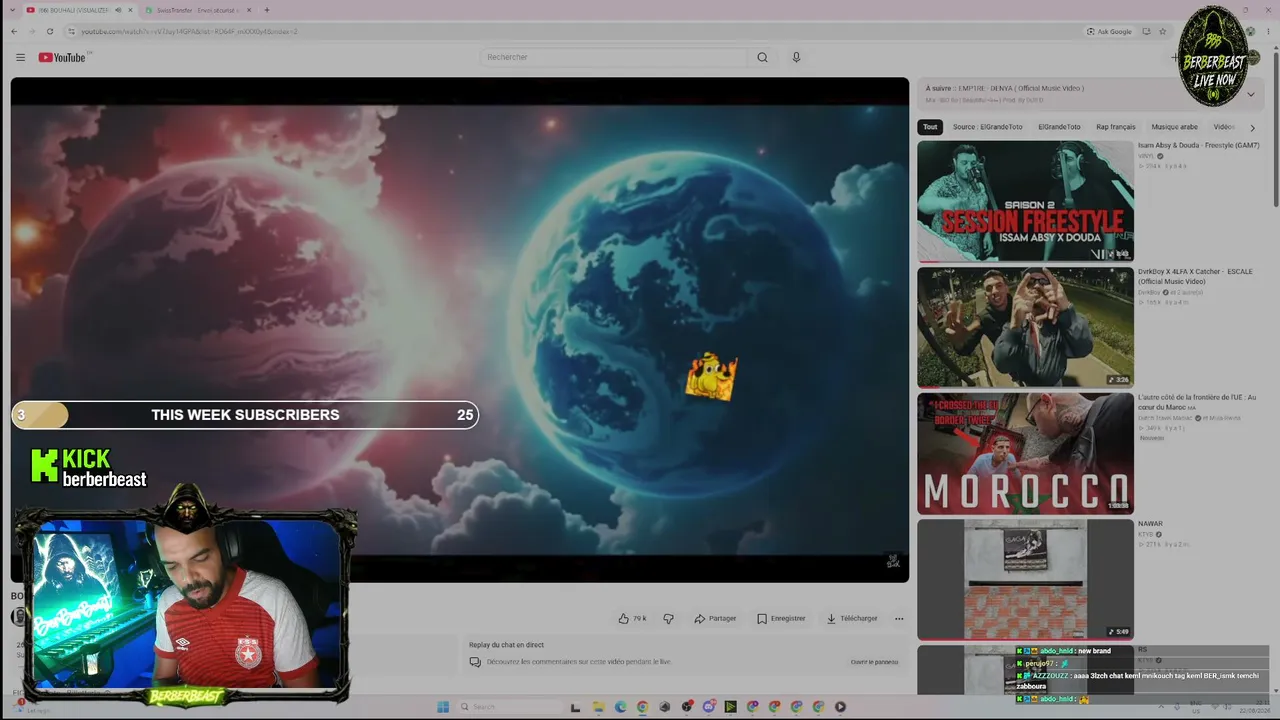
Task: Select the 'Tout' filter chip
Action: [930, 127]
